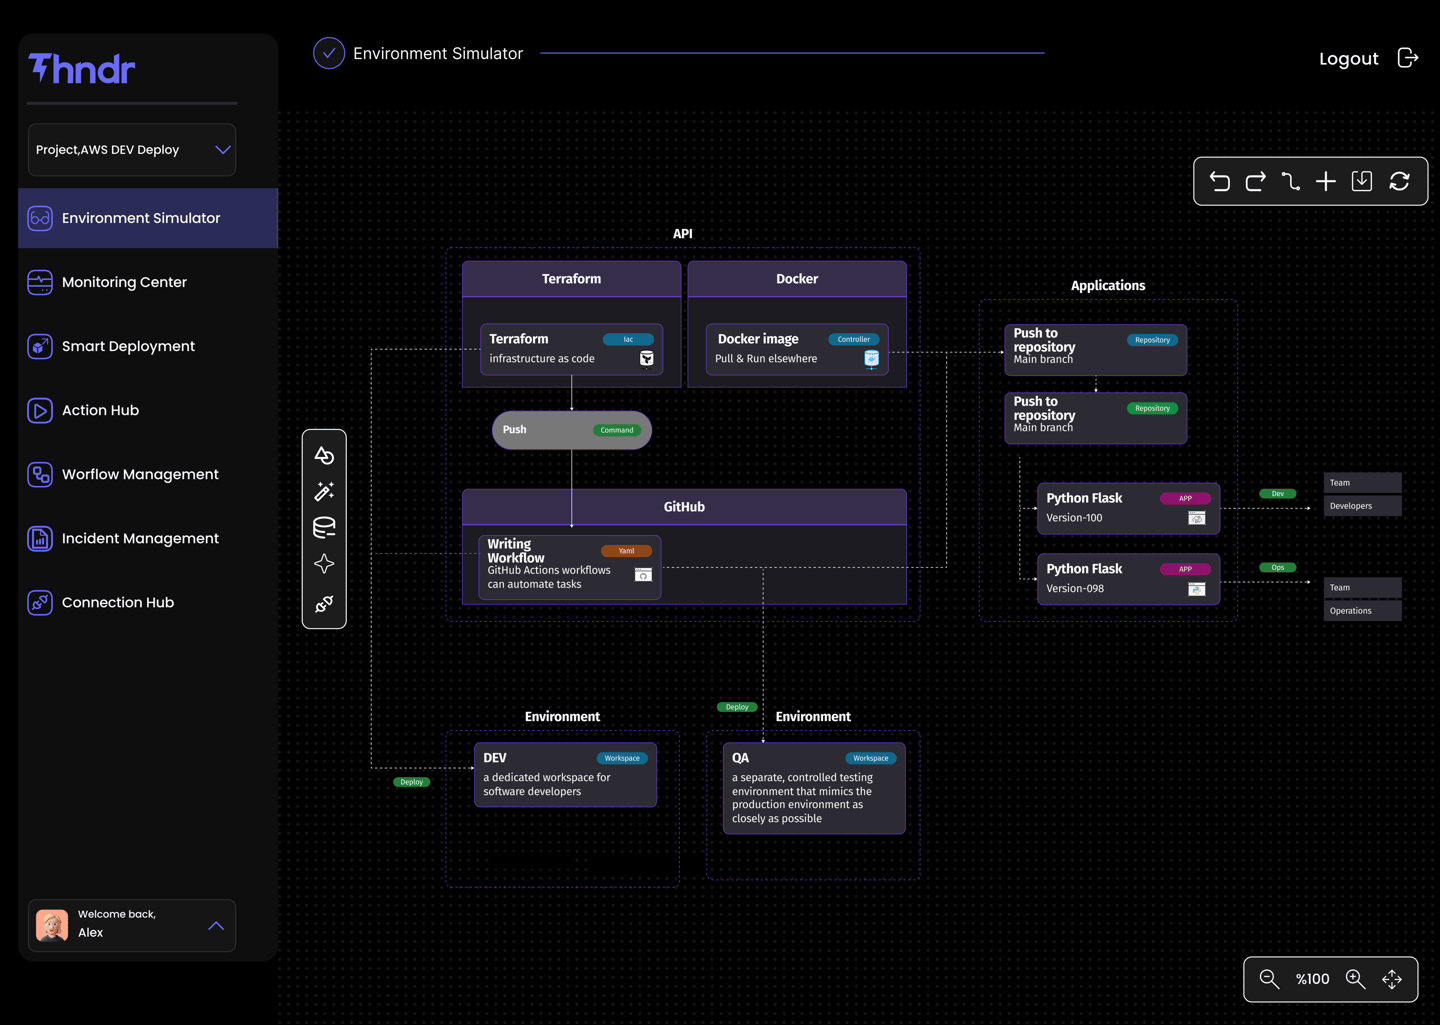Select the magic wand tool

point(324,491)
